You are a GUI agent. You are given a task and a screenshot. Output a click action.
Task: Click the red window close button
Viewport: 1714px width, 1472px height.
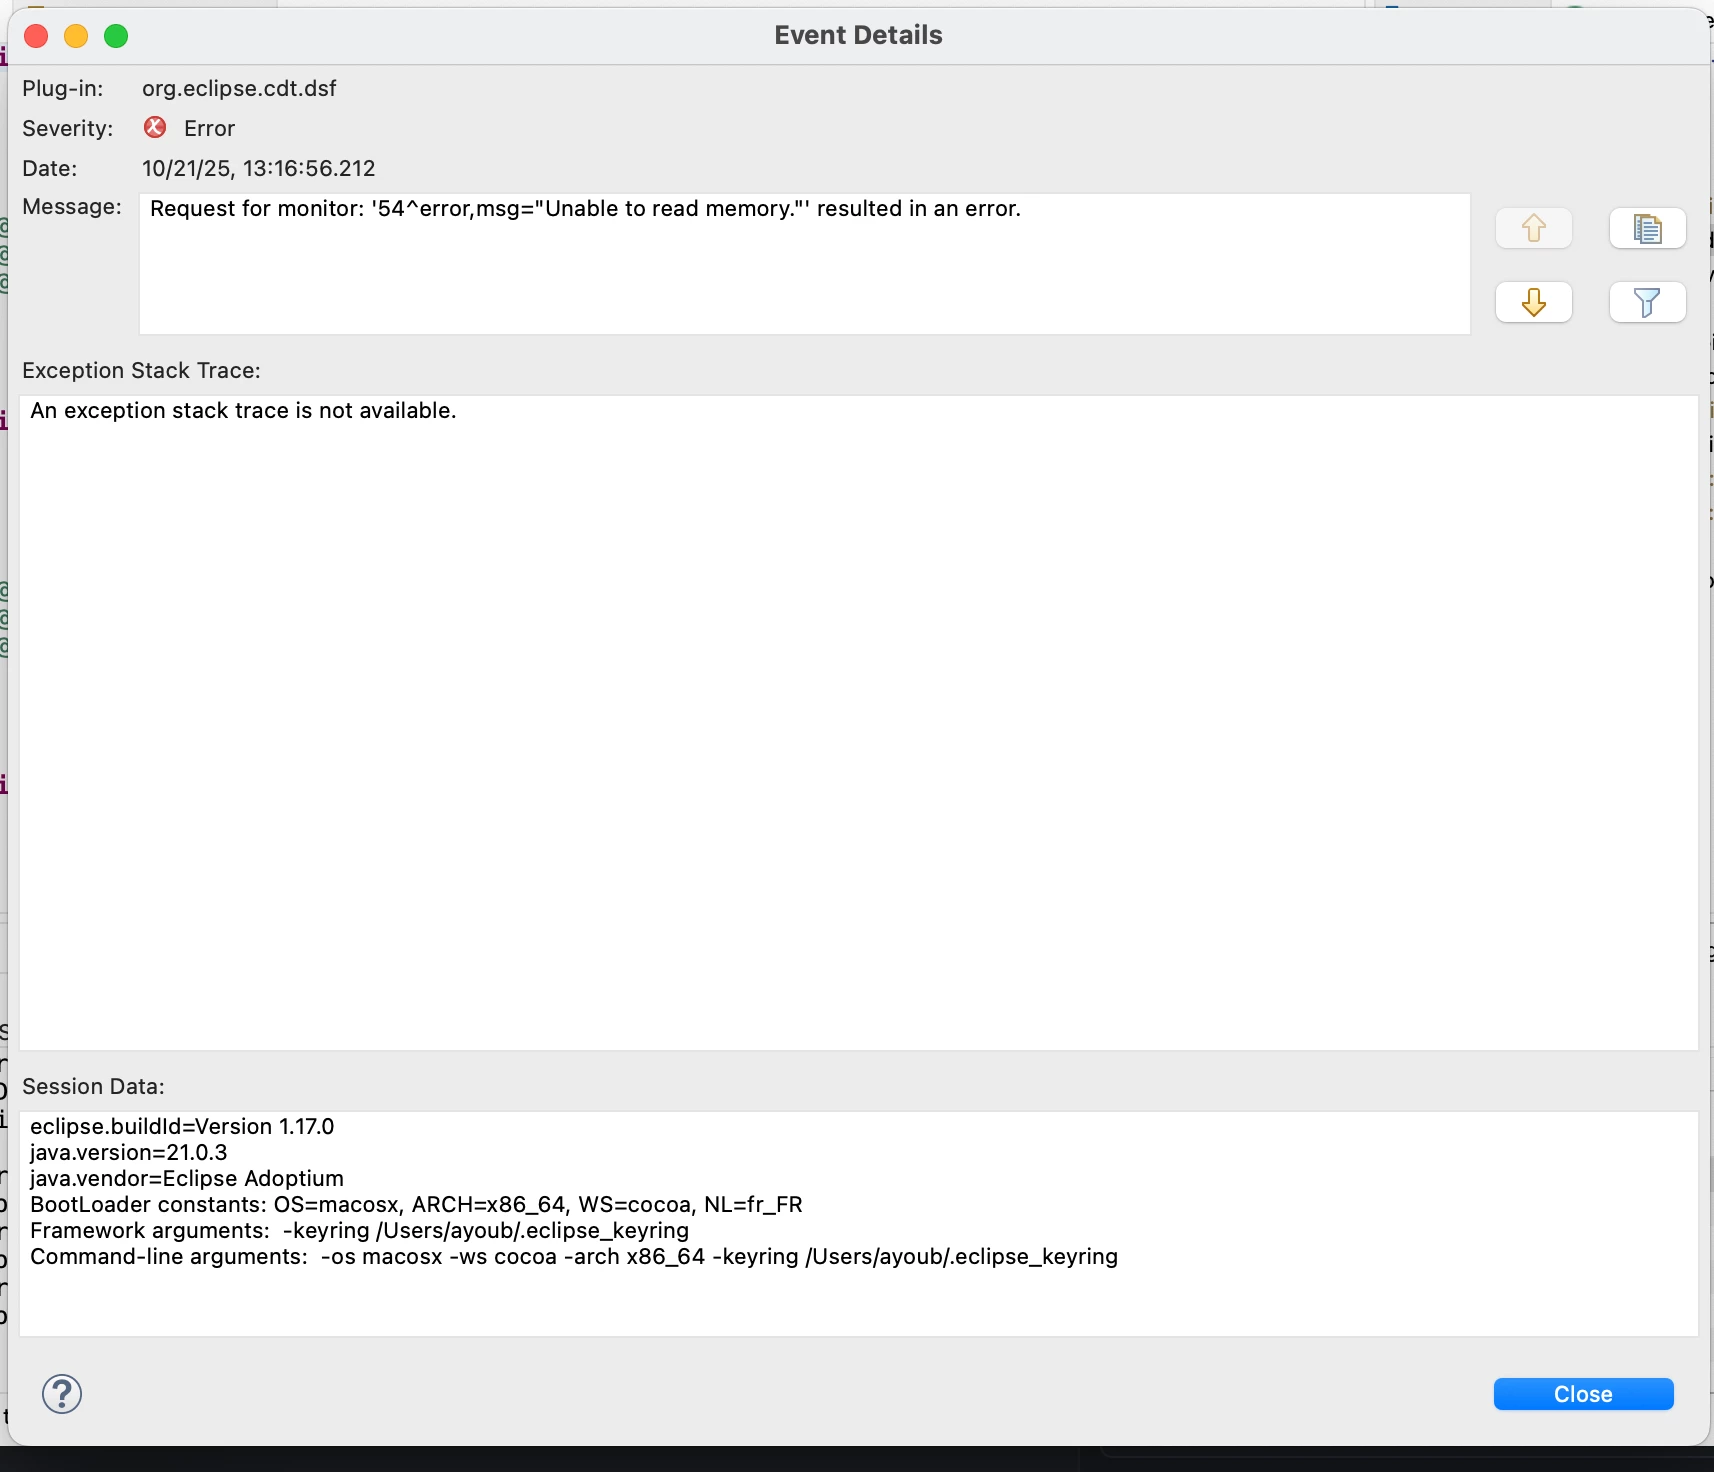36,36
